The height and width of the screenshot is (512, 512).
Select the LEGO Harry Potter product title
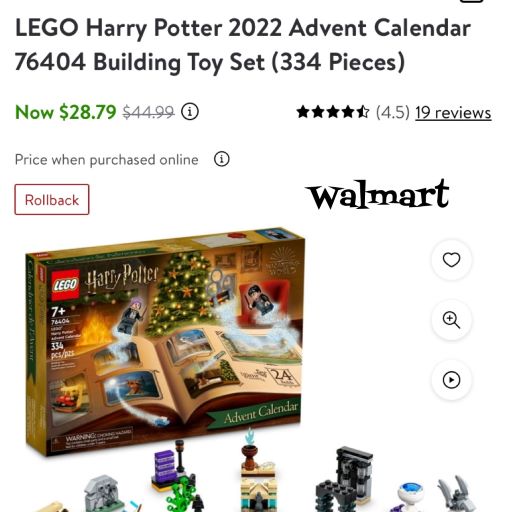(243, 45)
